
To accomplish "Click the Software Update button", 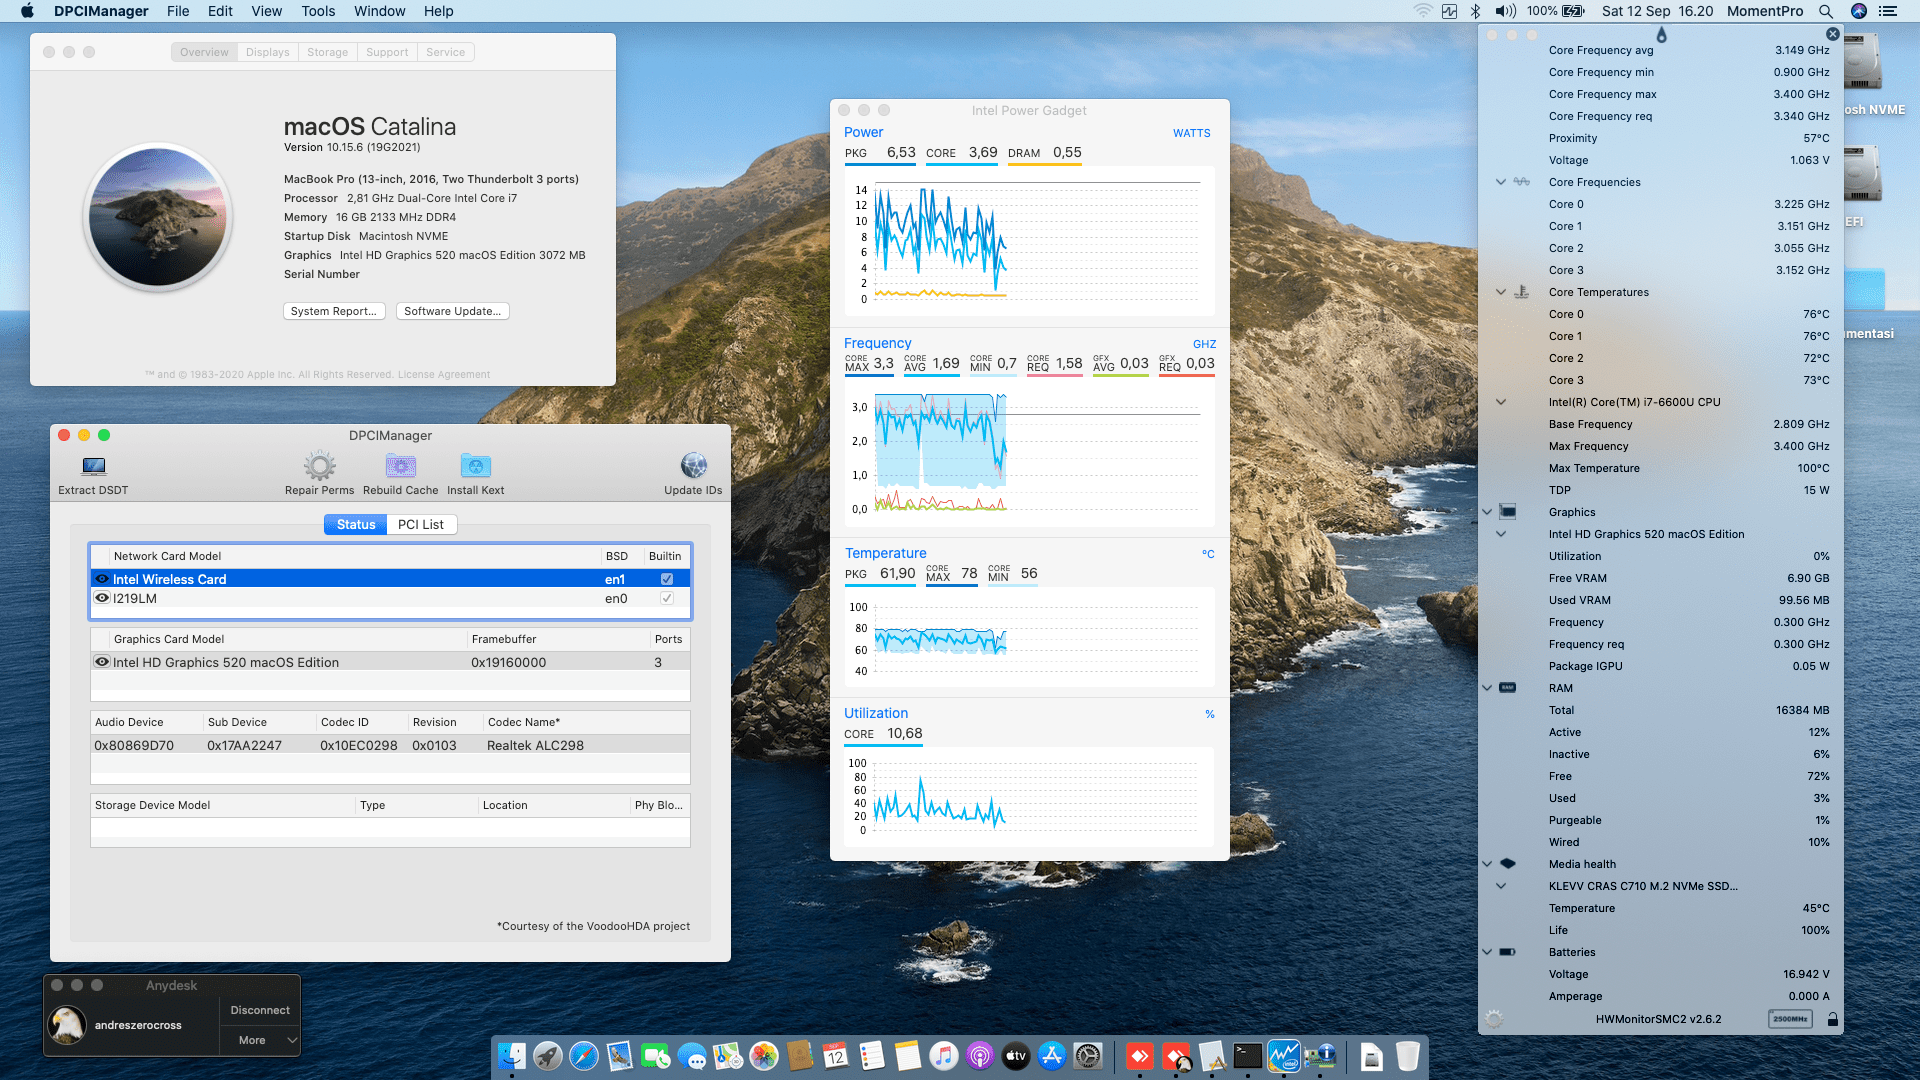I will [x=453, y=311].
